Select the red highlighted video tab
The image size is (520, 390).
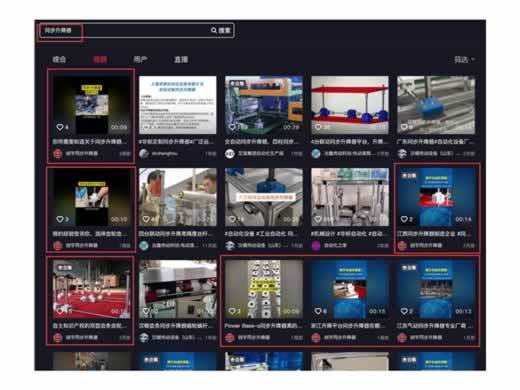pyautogui.click(x=100, y=60)
